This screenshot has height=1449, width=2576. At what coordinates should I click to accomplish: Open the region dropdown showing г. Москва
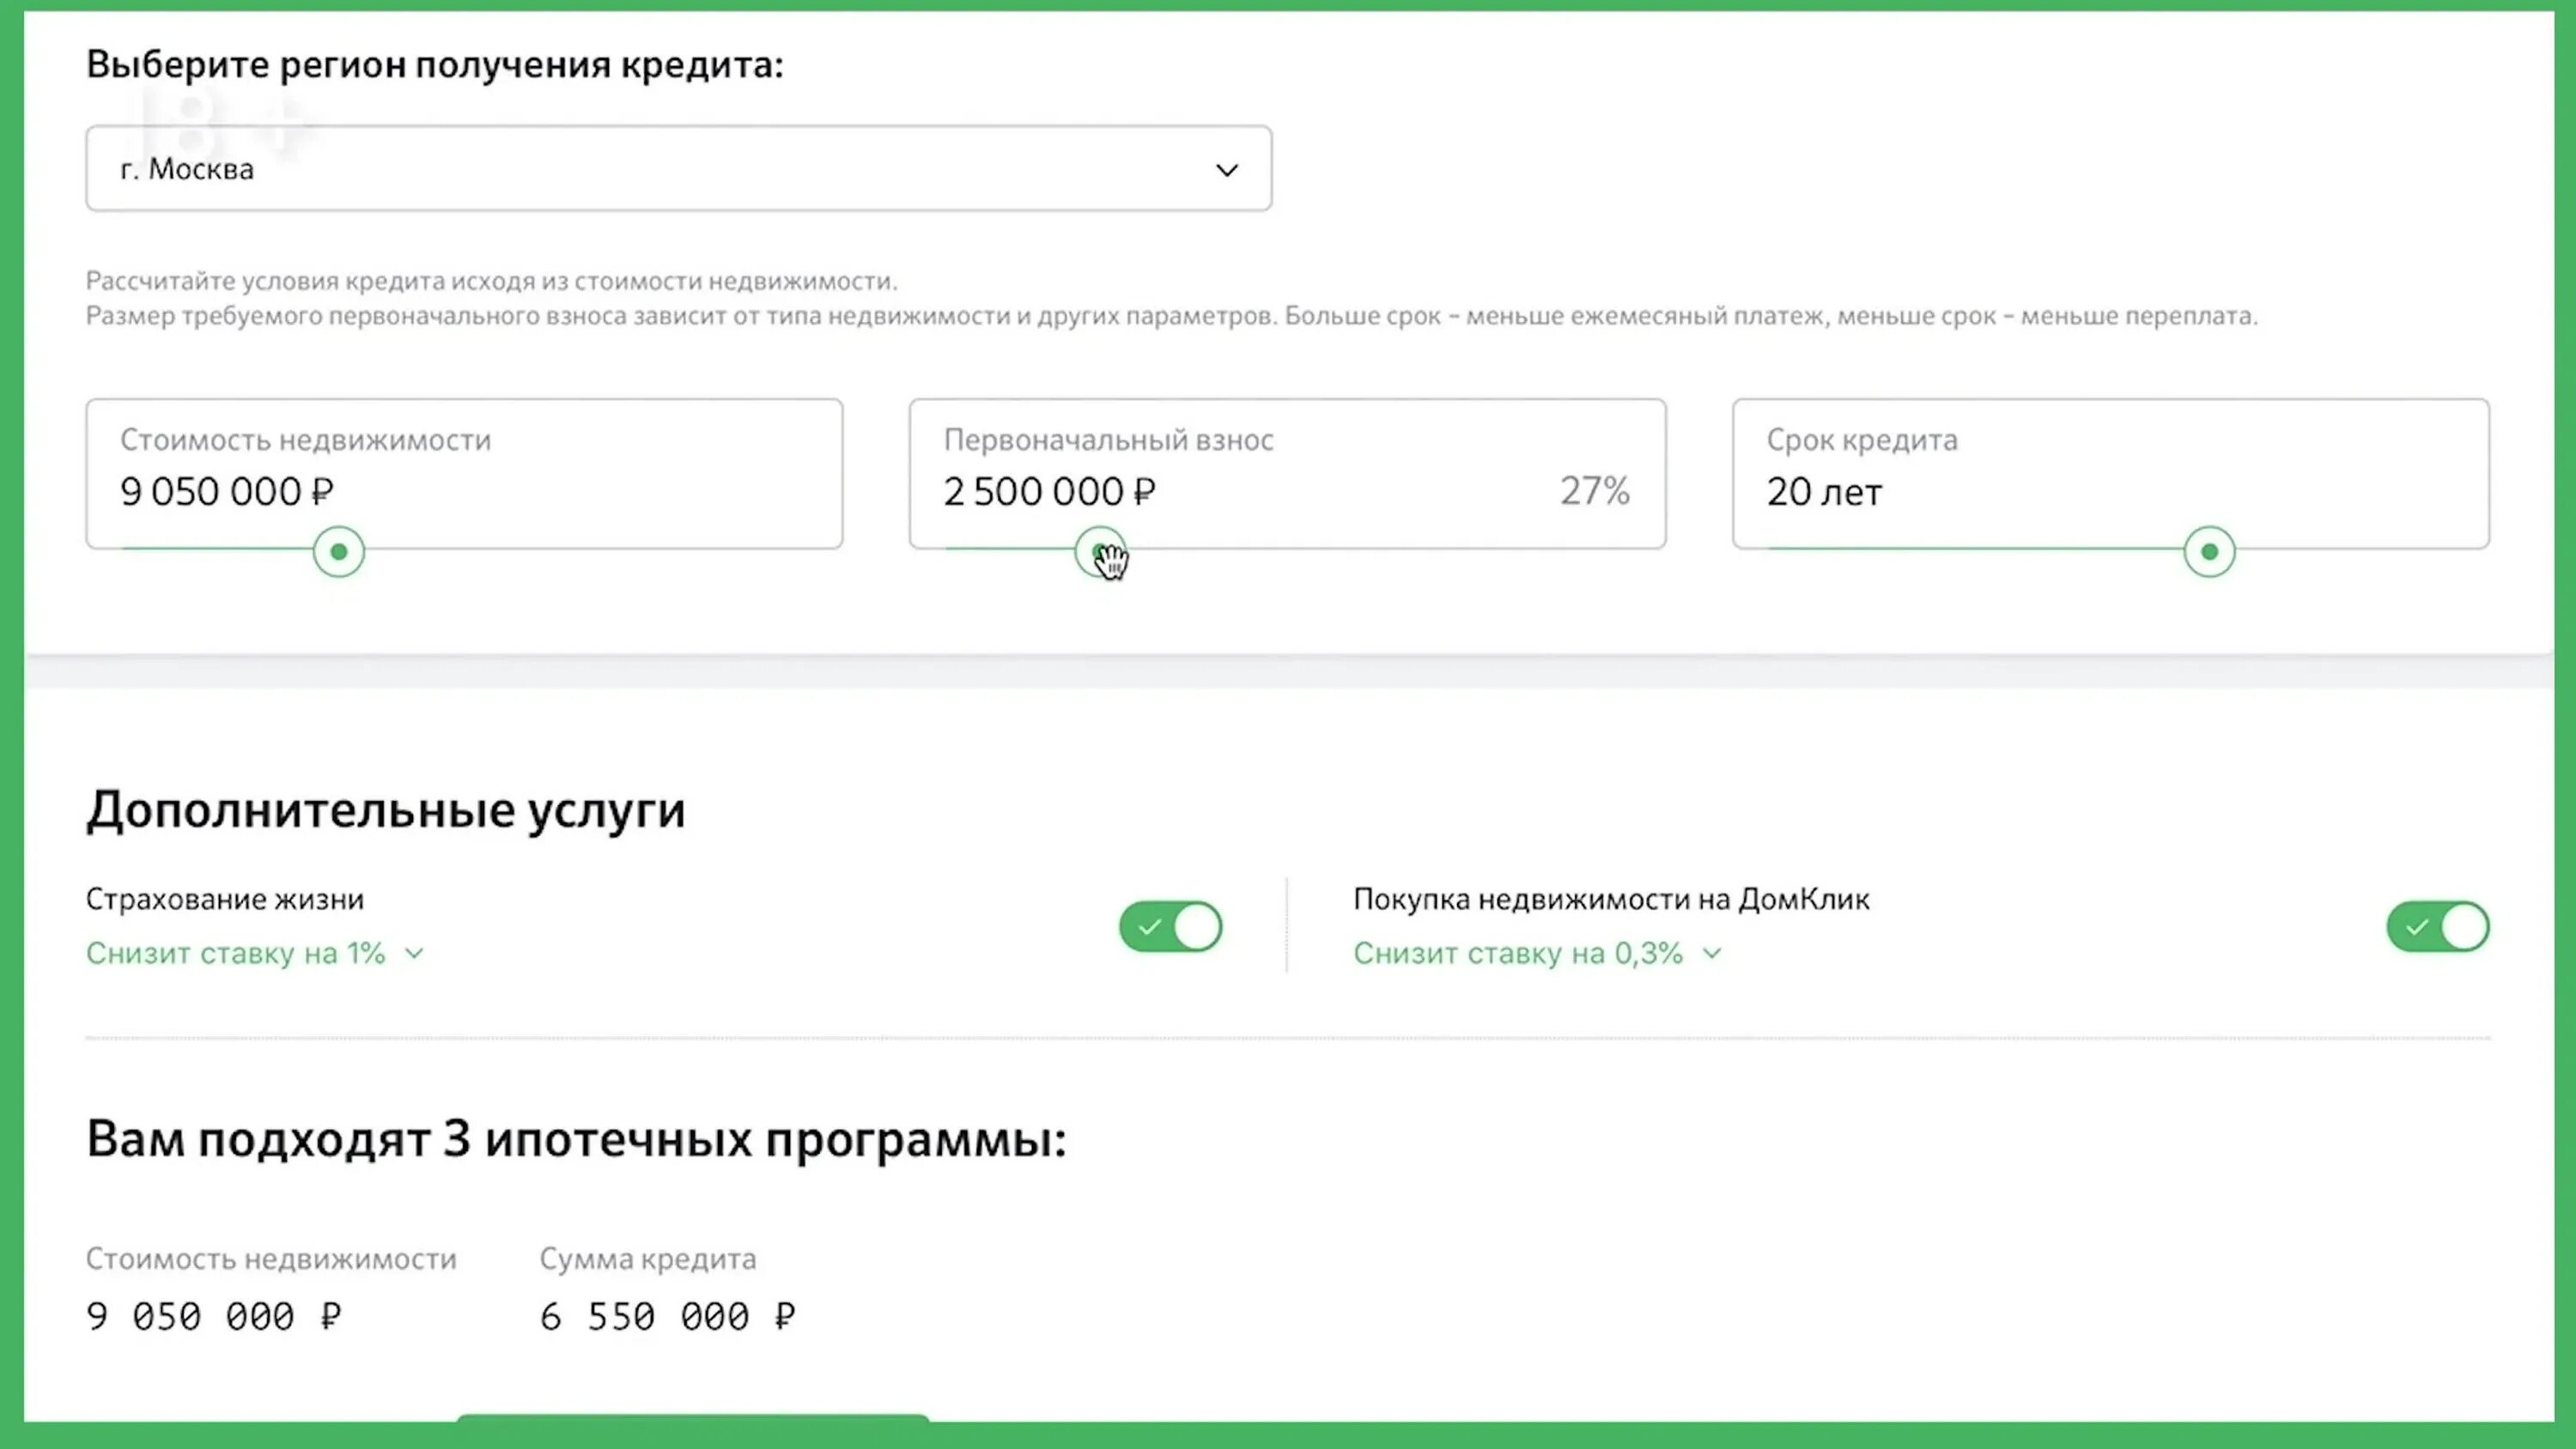(x=678, y=168)
